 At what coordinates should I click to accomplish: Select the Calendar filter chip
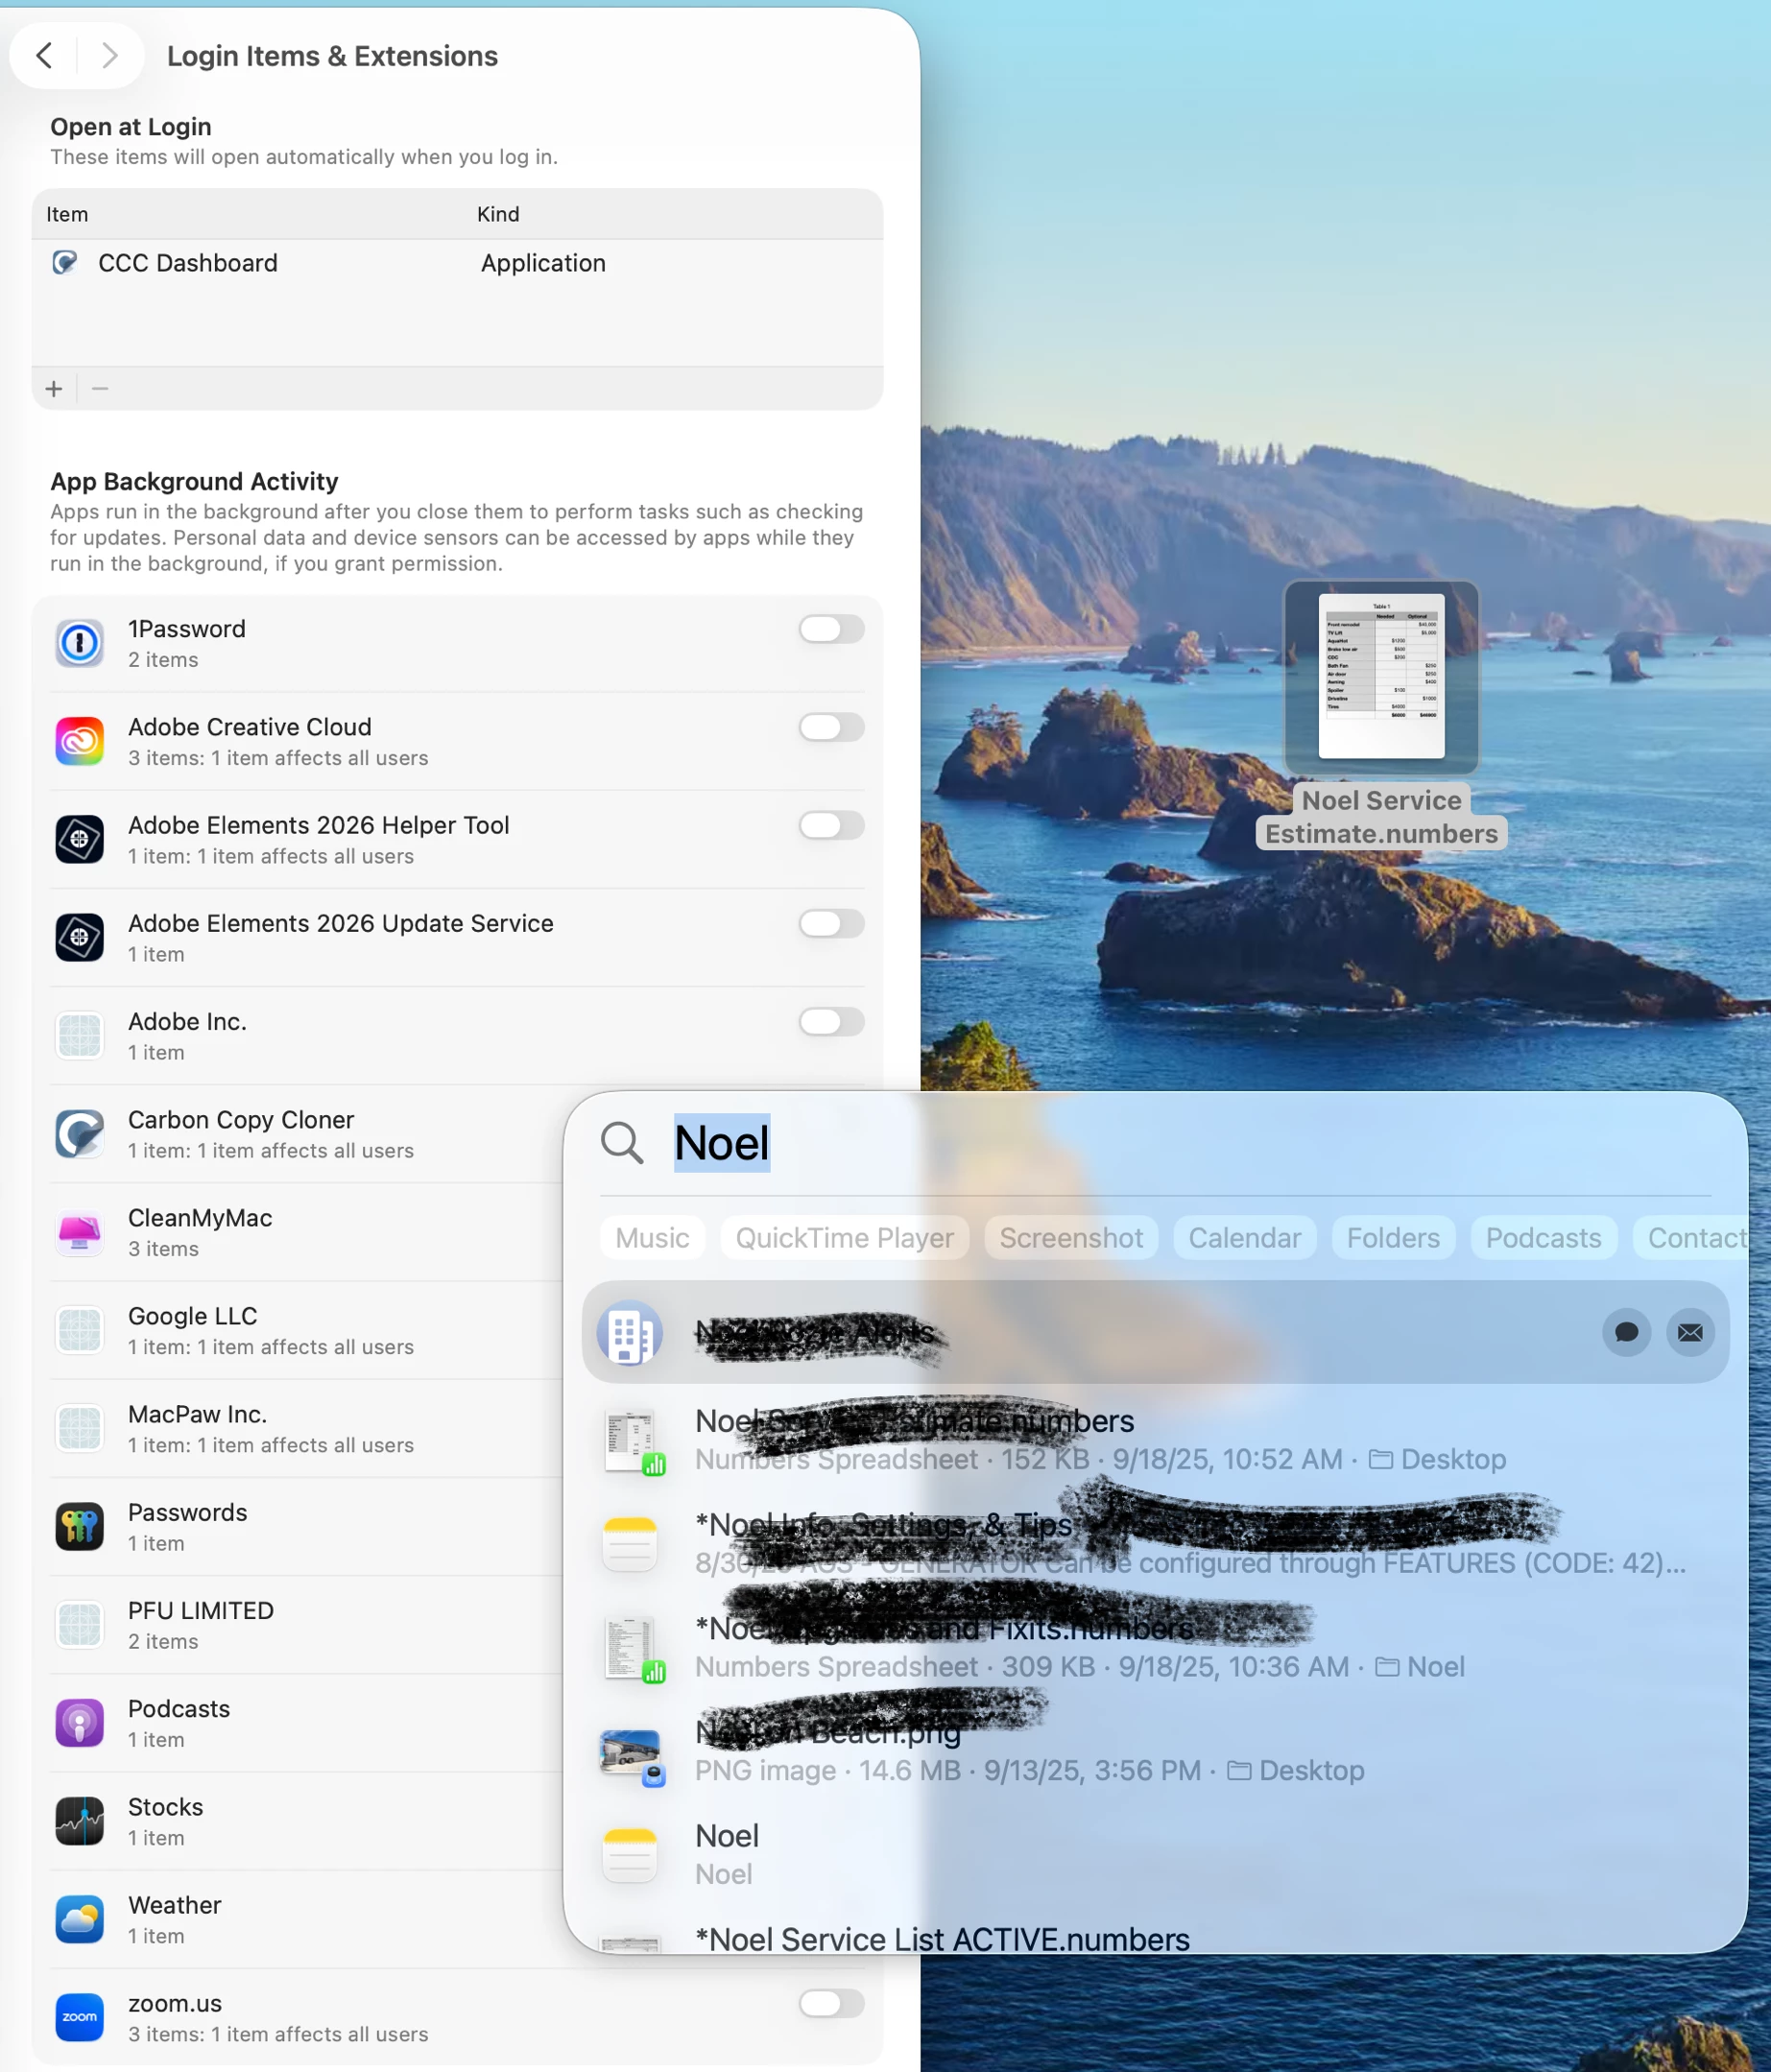click(x=1244, y=1238)
